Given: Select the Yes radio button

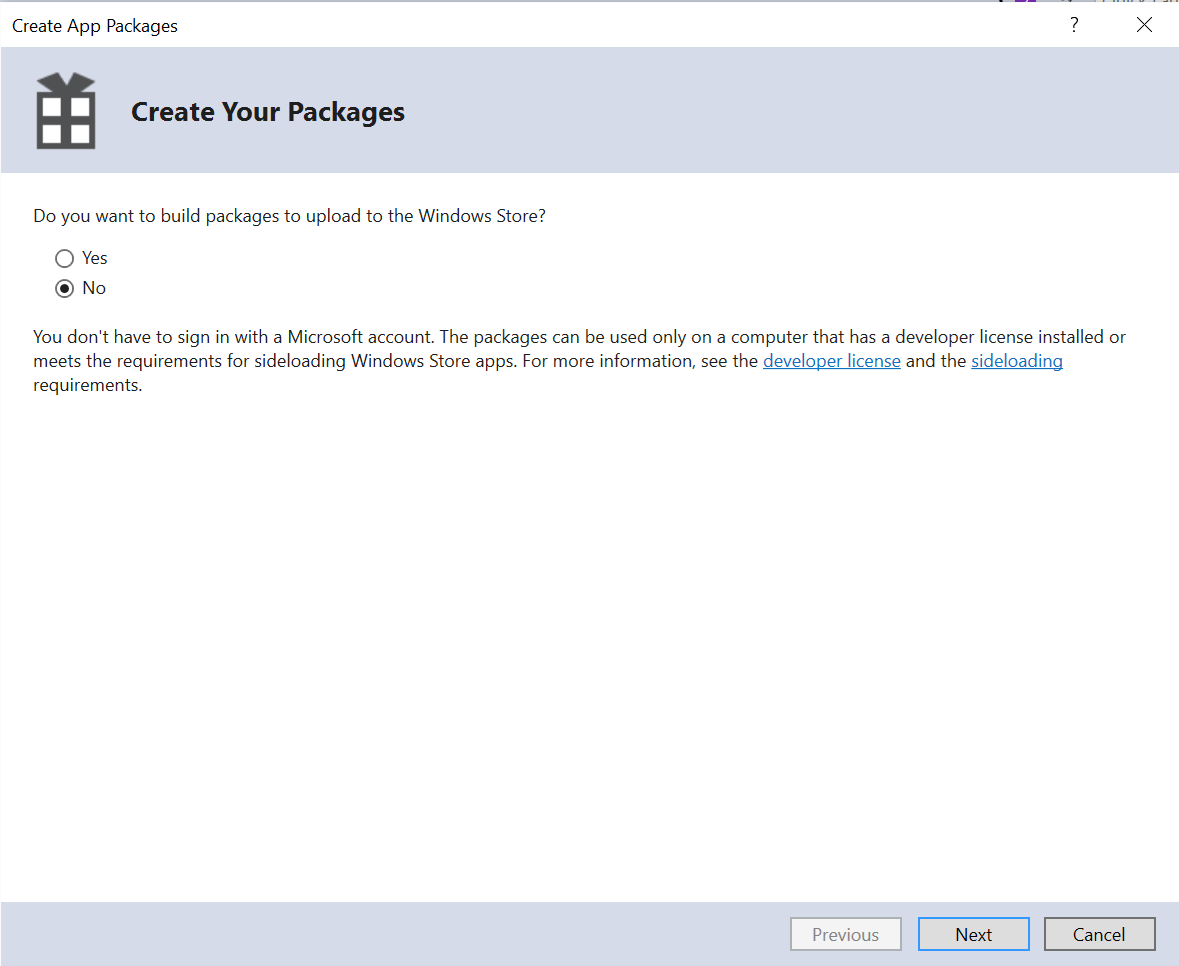Looking at the screenshot, I should point(65,258).
